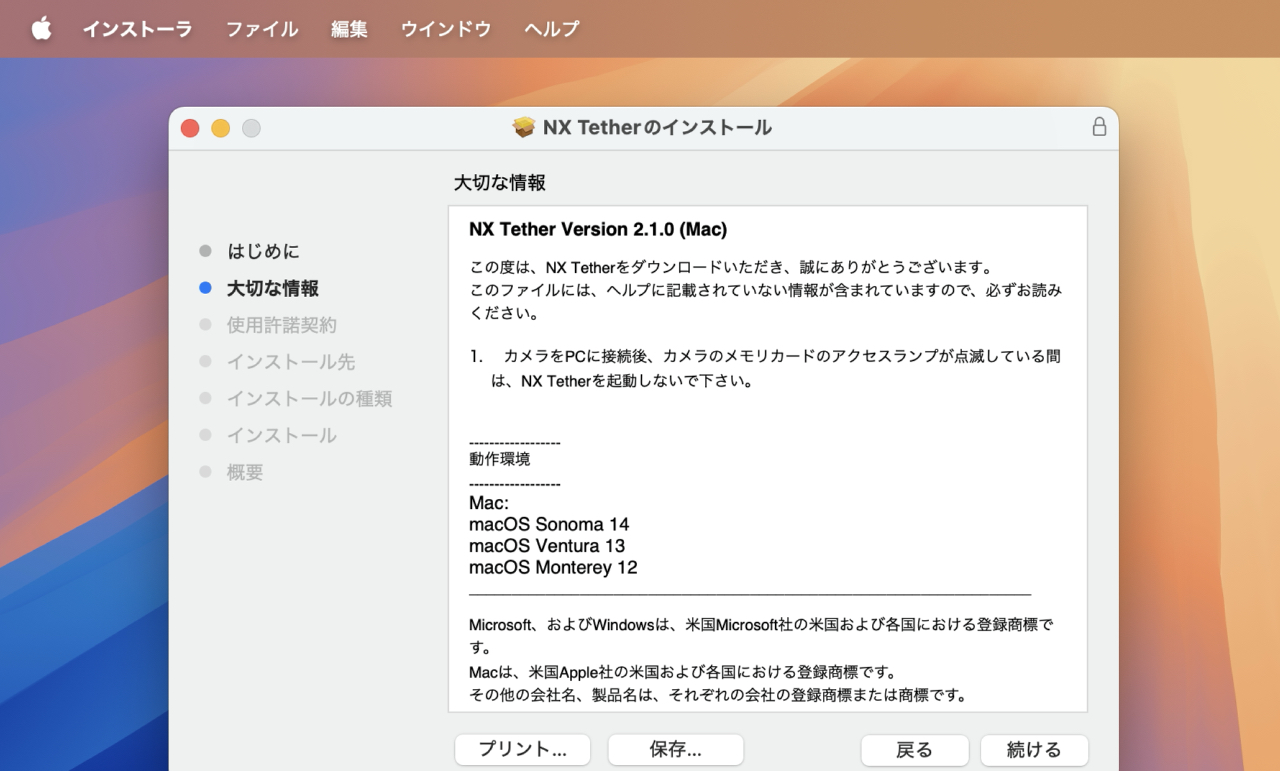Click the heading NX Tether Version 2.1.0 (Mac)
Image resolution: width=1280 pixels, height=771 pixels.
(598, 229)
